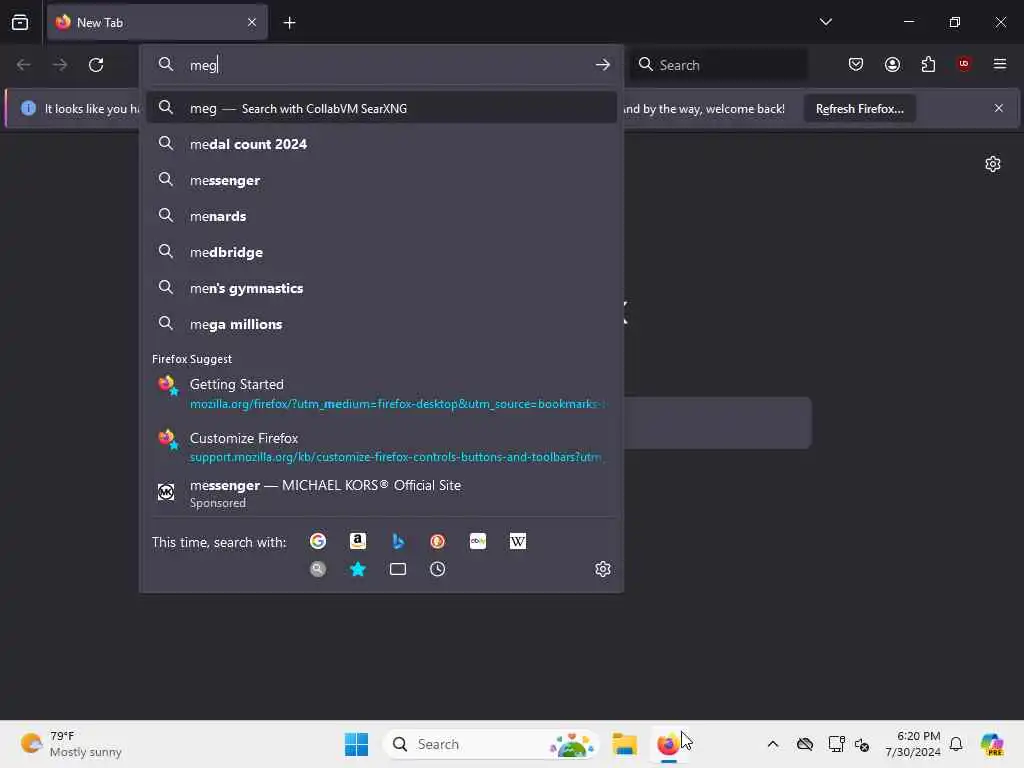Search this time with Google
Viewport: 1024px width, 768px height.
(x=318, y=541)
